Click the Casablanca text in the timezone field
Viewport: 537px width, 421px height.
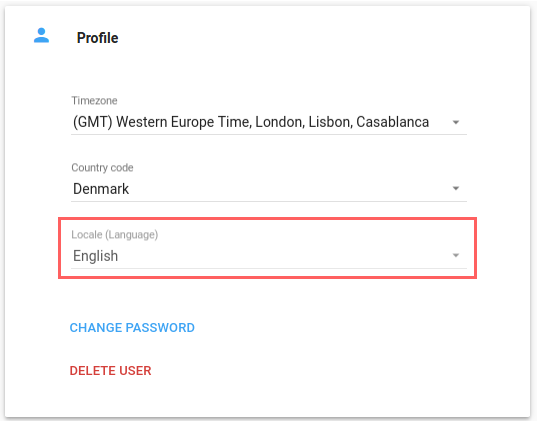tap(392, 122)
